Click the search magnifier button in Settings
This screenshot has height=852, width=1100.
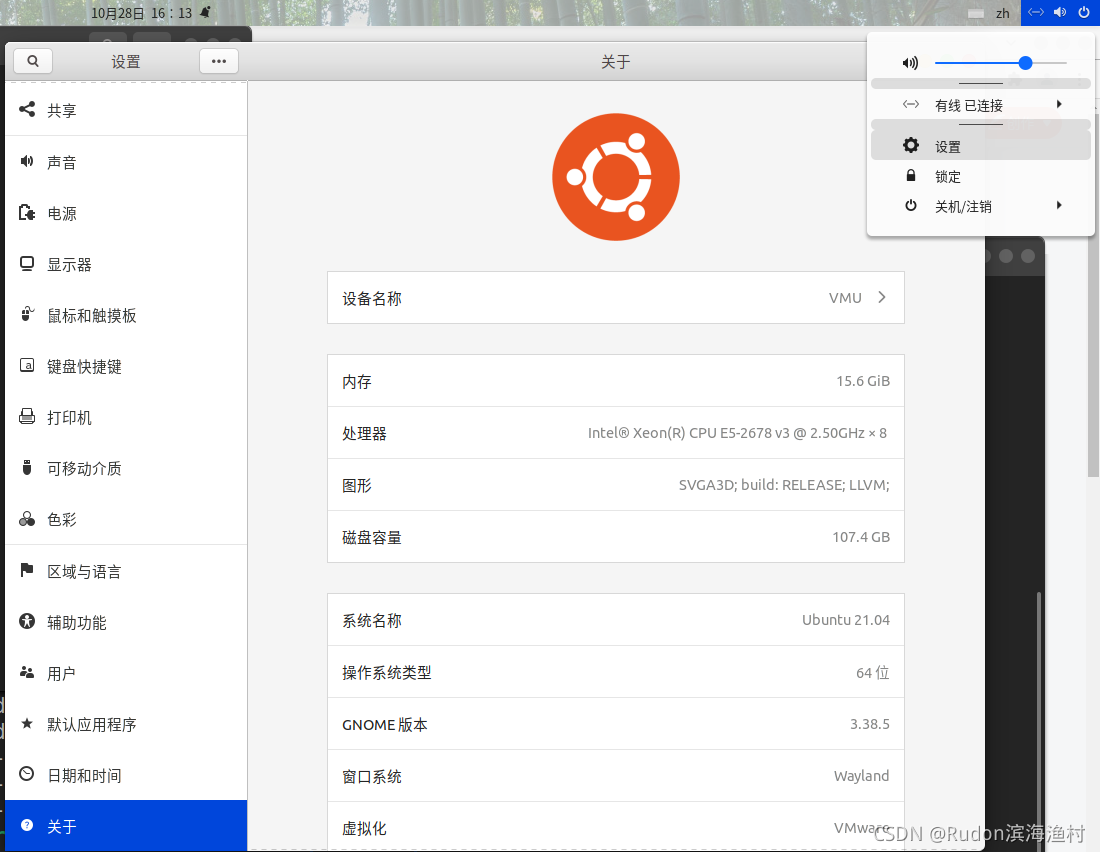tap(33, 61)
